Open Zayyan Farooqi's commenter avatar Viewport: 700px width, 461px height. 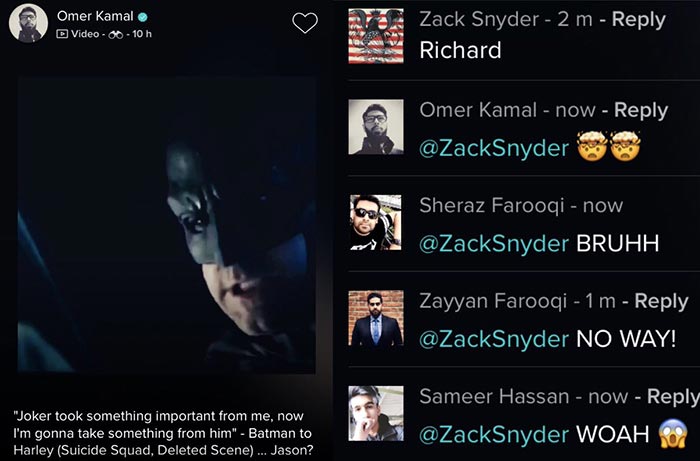pos(376,318)
